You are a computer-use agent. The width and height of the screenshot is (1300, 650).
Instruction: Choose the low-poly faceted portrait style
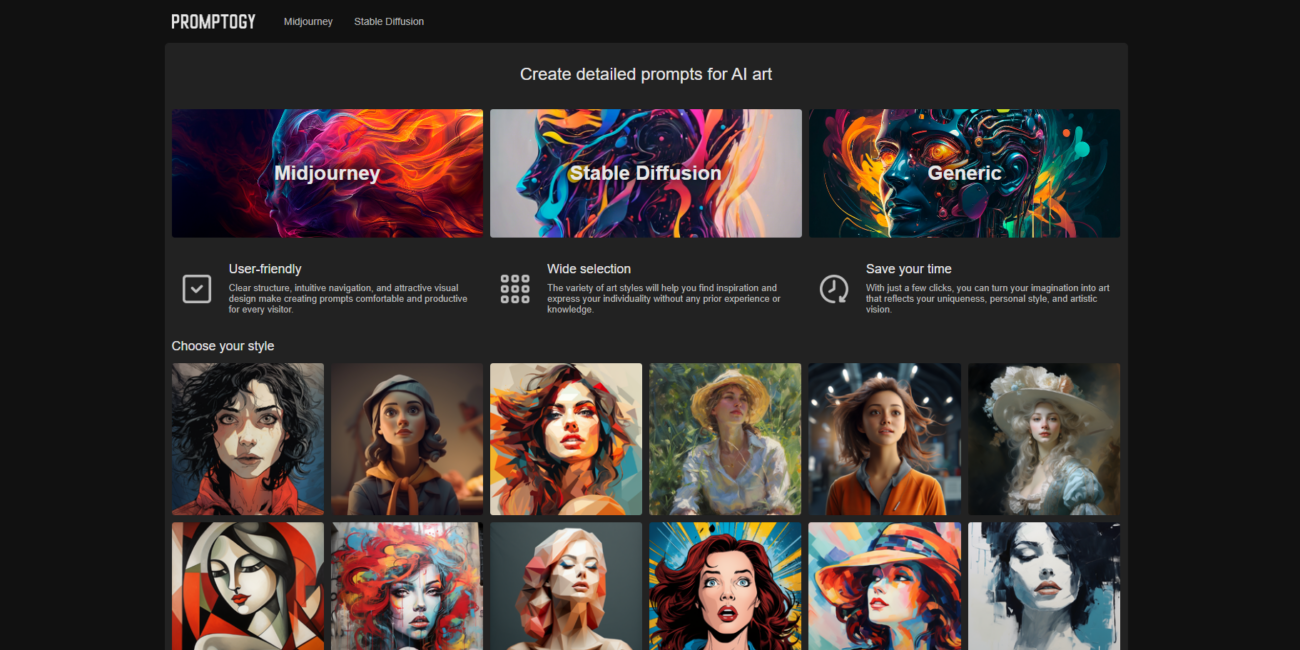[566, 586]
